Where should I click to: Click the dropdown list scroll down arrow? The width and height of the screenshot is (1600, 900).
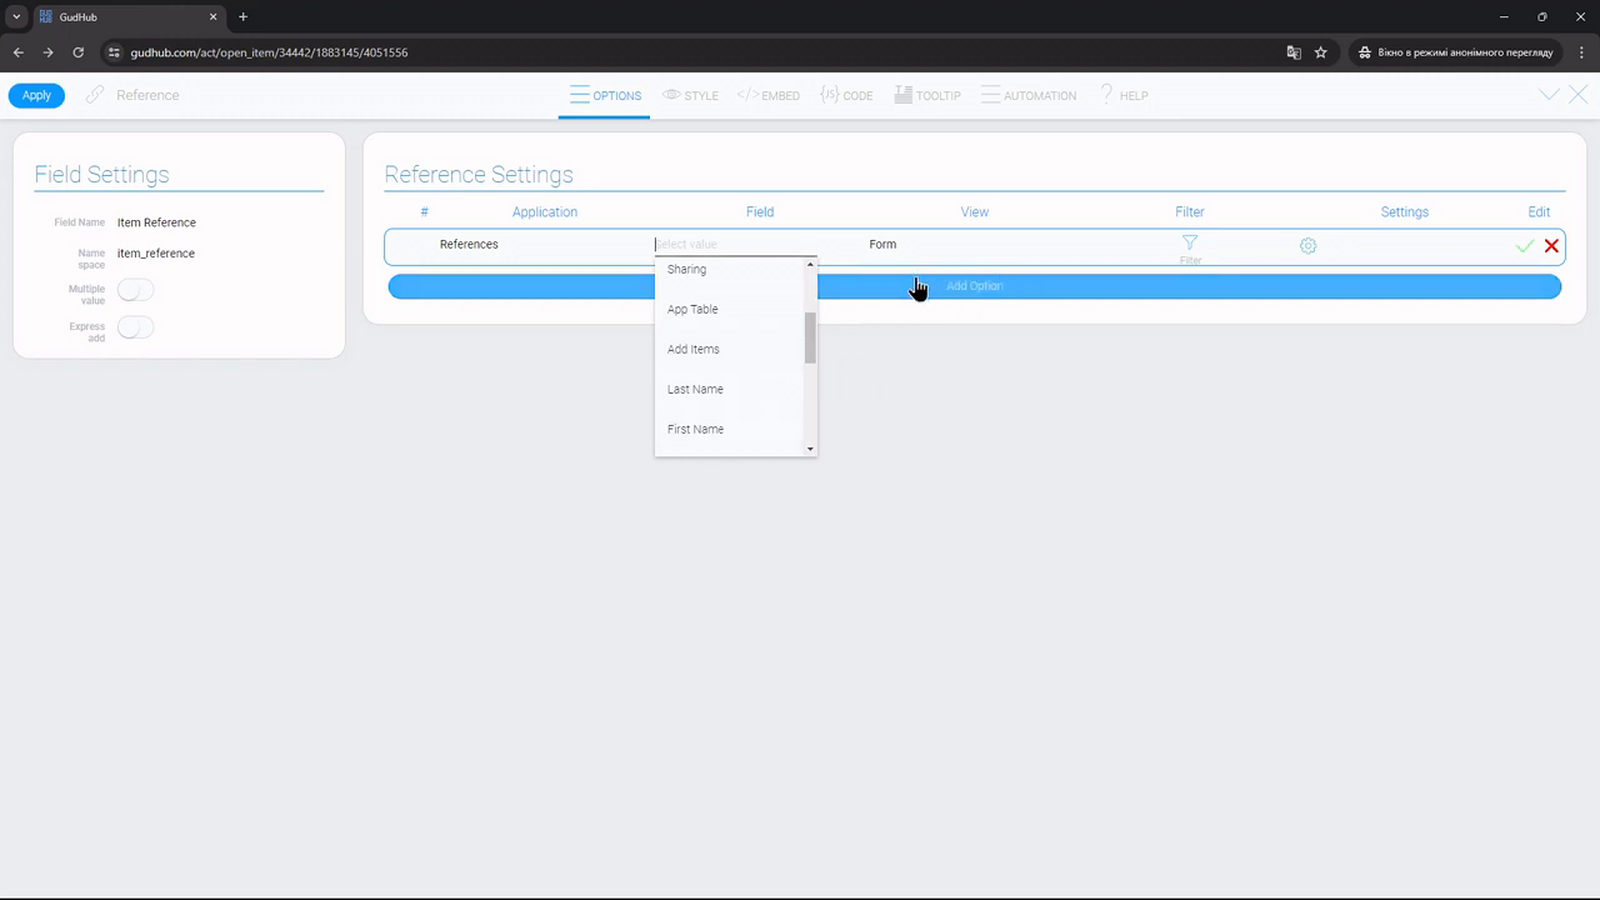tap(810, 449)
